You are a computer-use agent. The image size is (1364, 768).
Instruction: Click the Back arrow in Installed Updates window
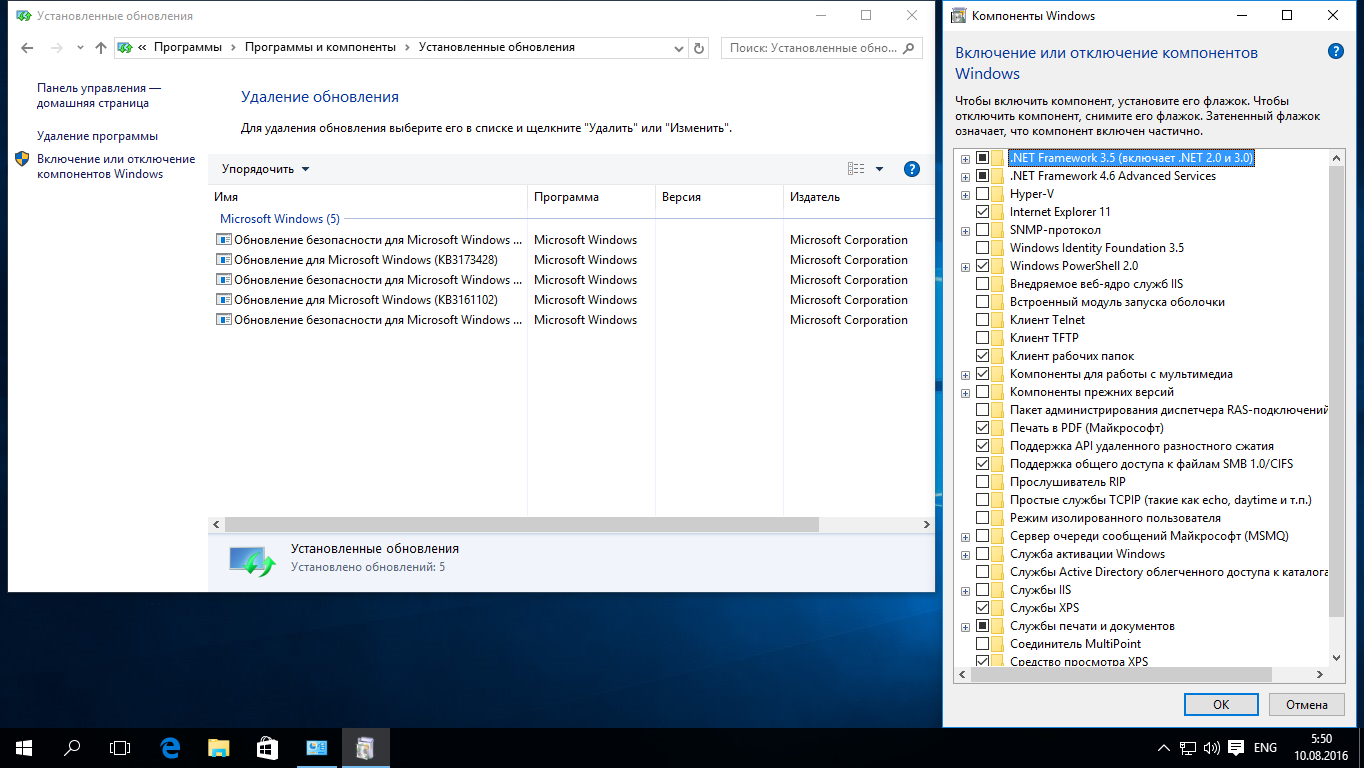tap(27, 48)
